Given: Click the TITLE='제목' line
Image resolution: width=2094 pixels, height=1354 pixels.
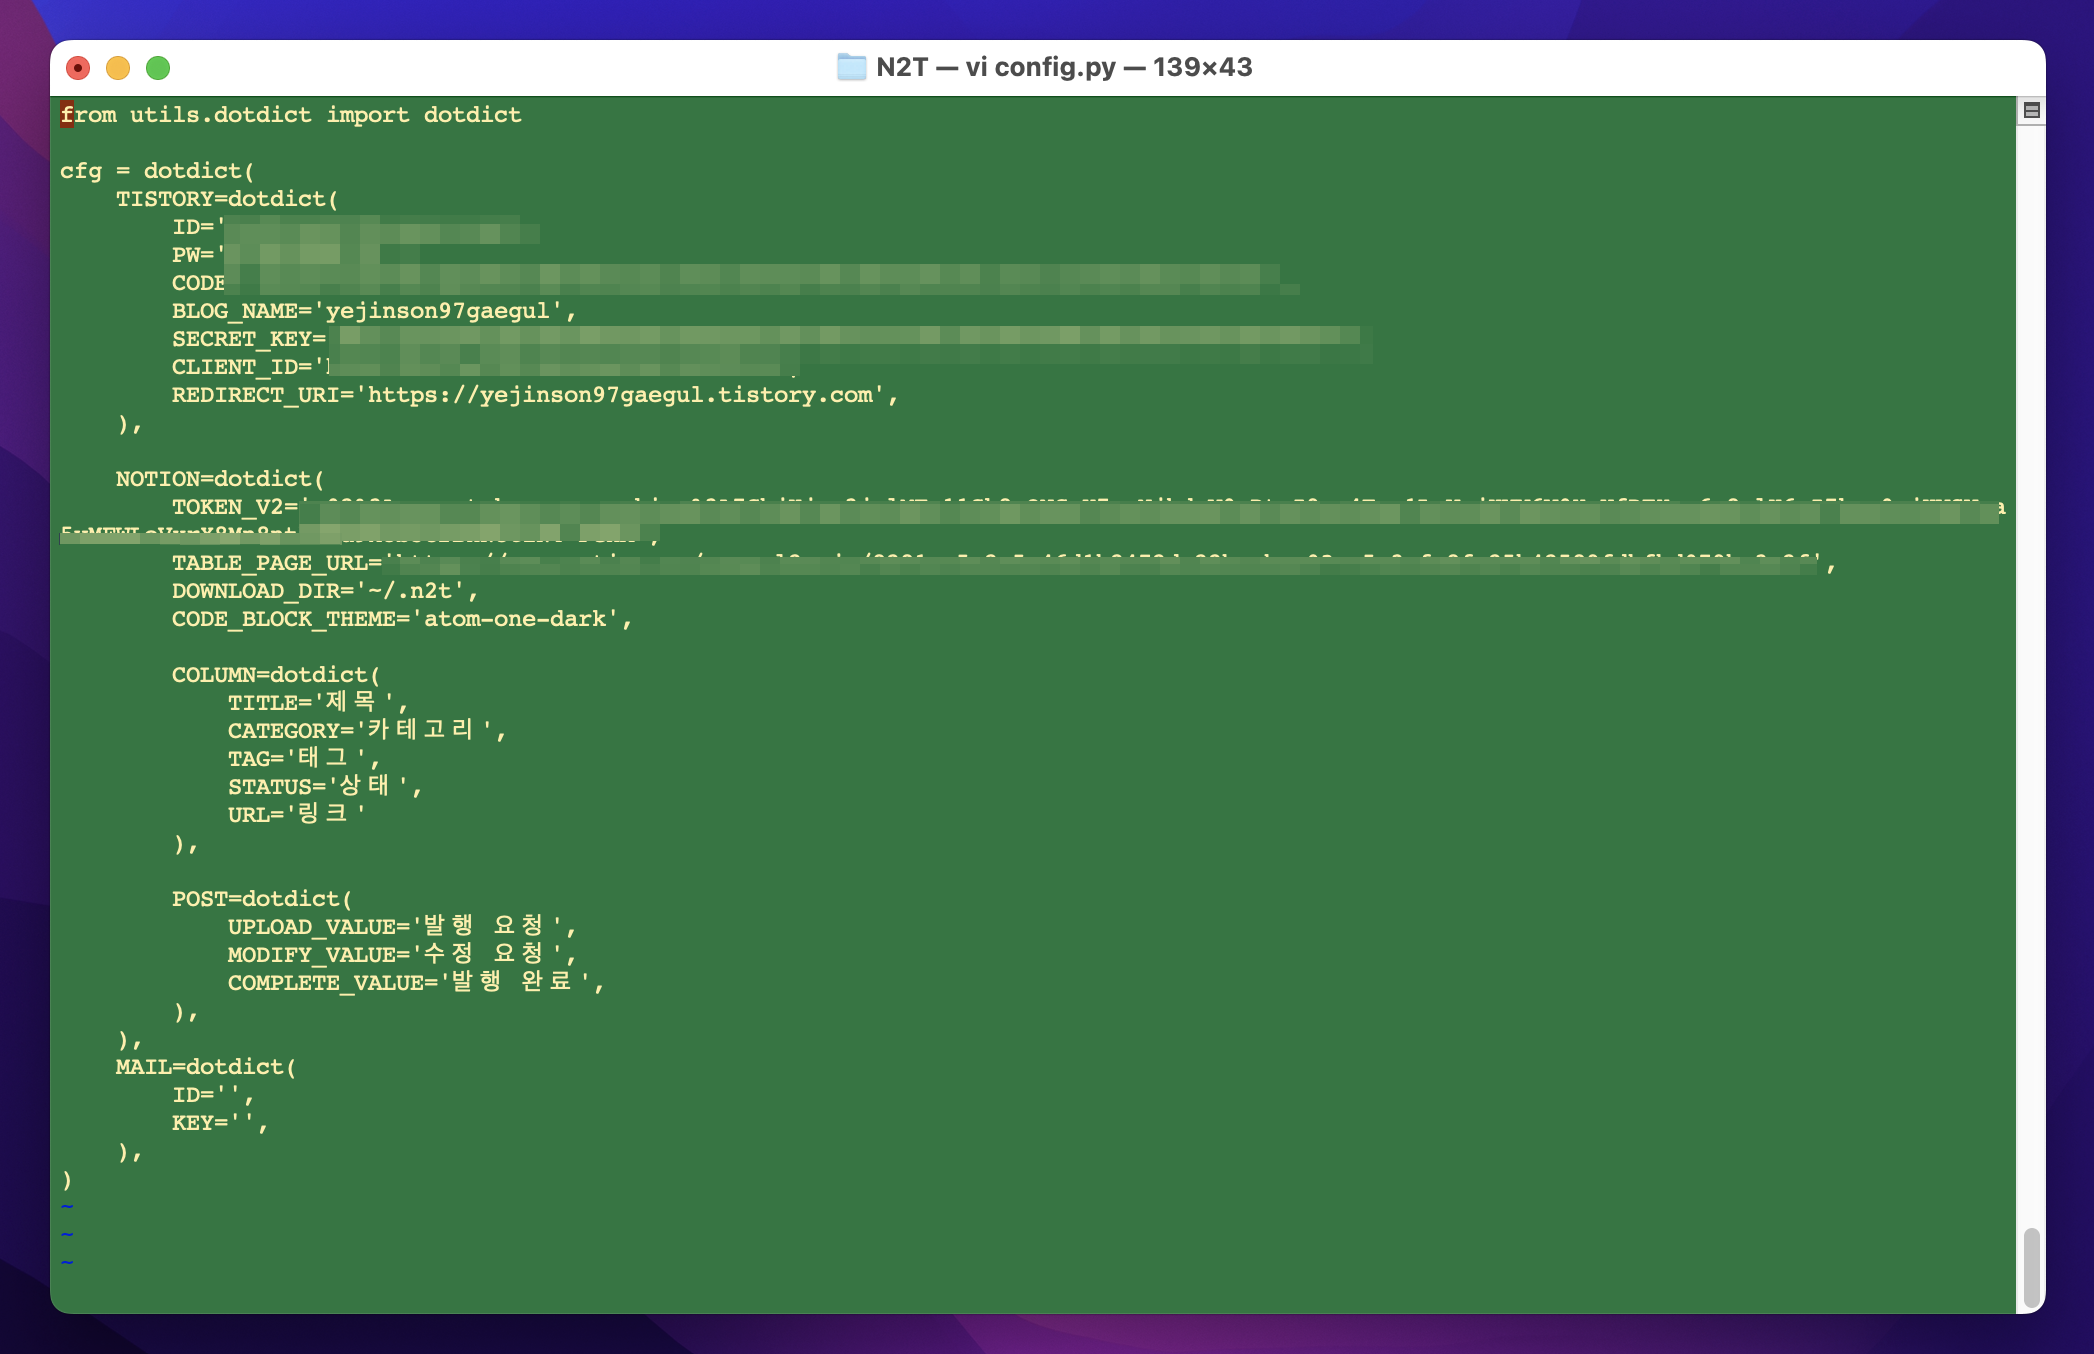Looking at the screenshot, I should (318, 703).
